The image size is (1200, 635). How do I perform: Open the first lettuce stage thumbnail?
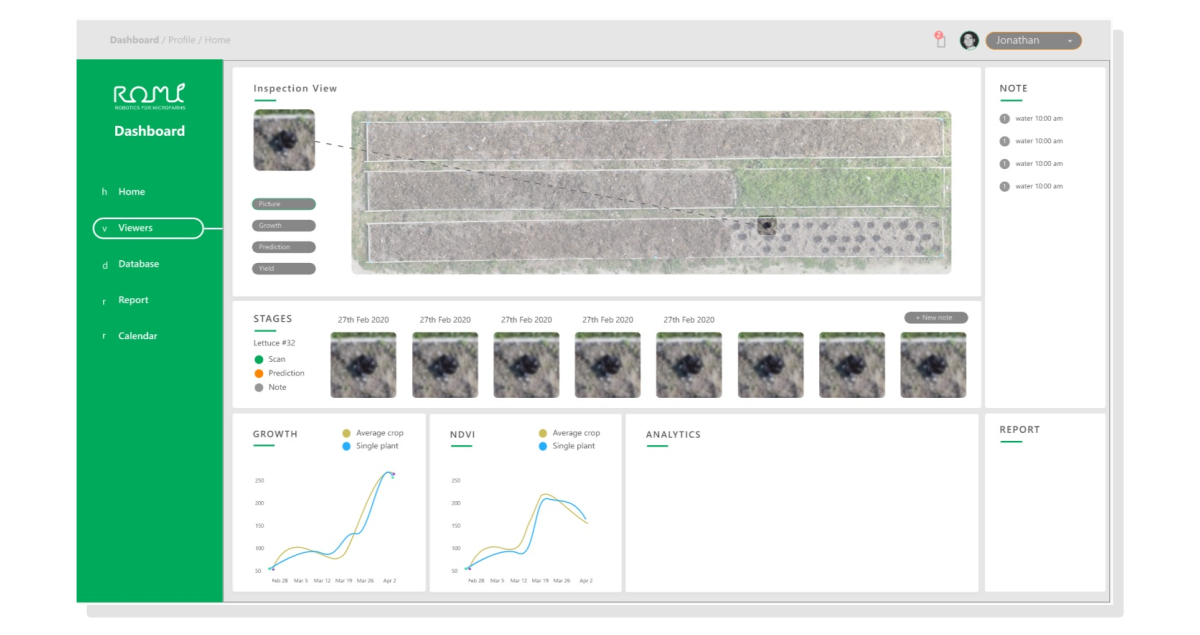point(364,364)
